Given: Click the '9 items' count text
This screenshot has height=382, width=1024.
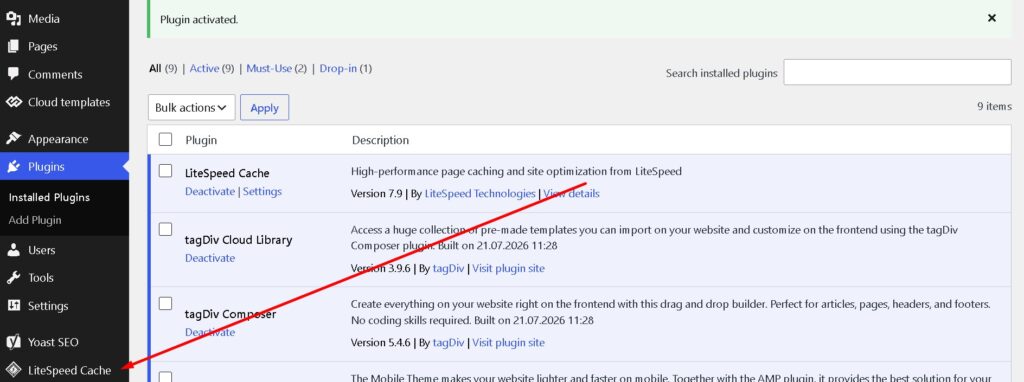Looking at the screenshot, I should (x=995, y=106).
